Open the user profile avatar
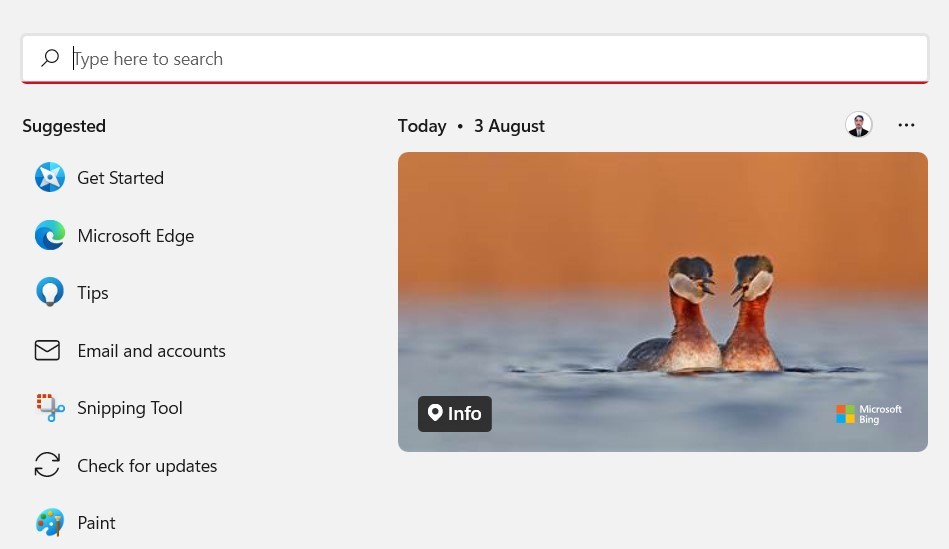The height and width of the screenshot is (549, 949). tap(858, 125)
